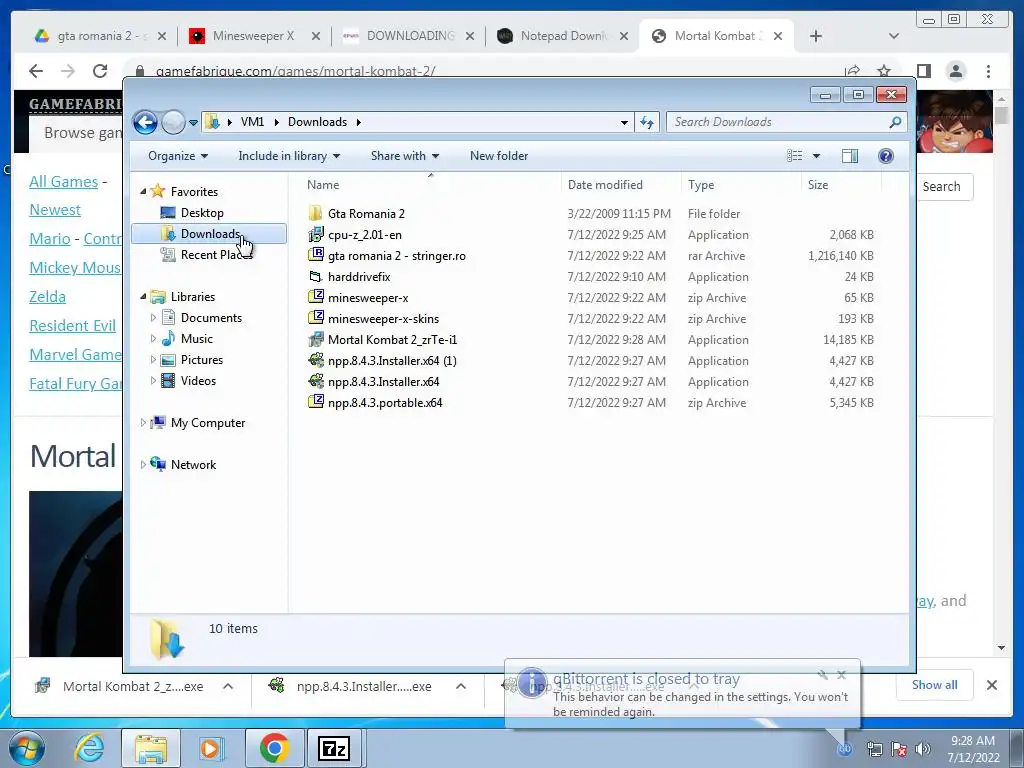Click New folder button

tap(499, 156)
